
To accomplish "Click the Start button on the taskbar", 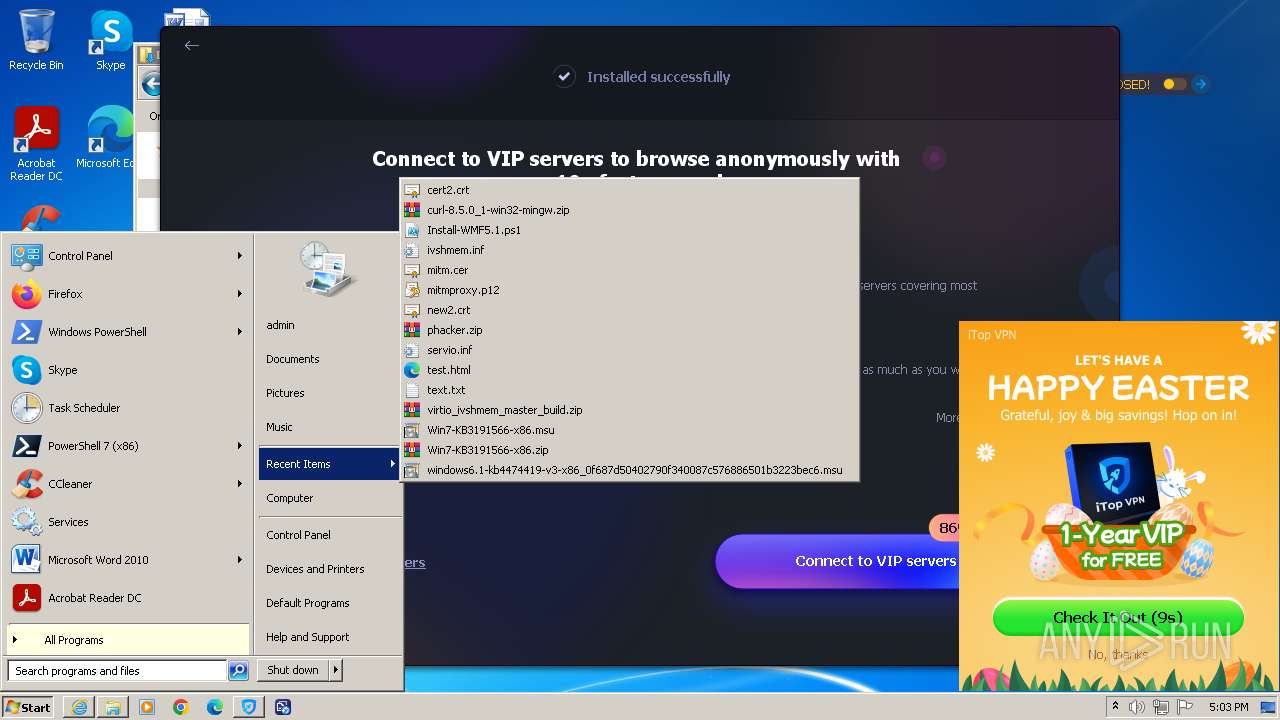I will [x=28, y=707].
